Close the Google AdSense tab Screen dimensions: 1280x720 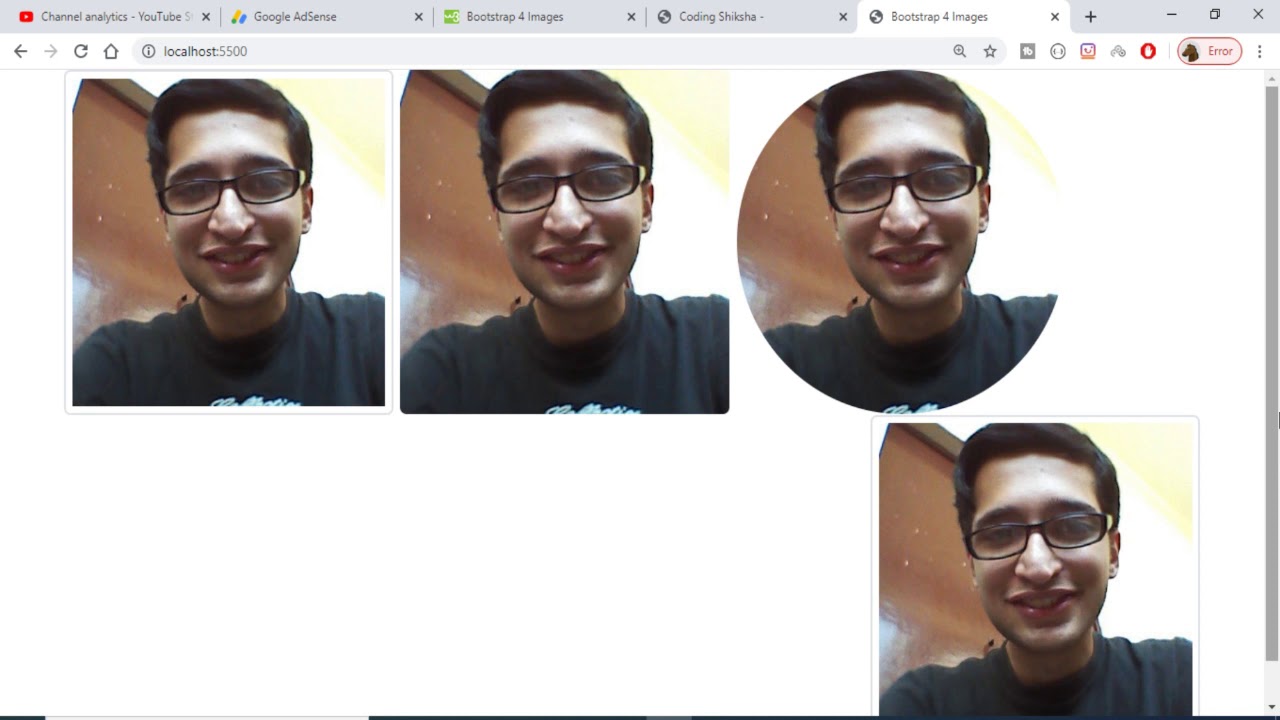pos(419,17)
